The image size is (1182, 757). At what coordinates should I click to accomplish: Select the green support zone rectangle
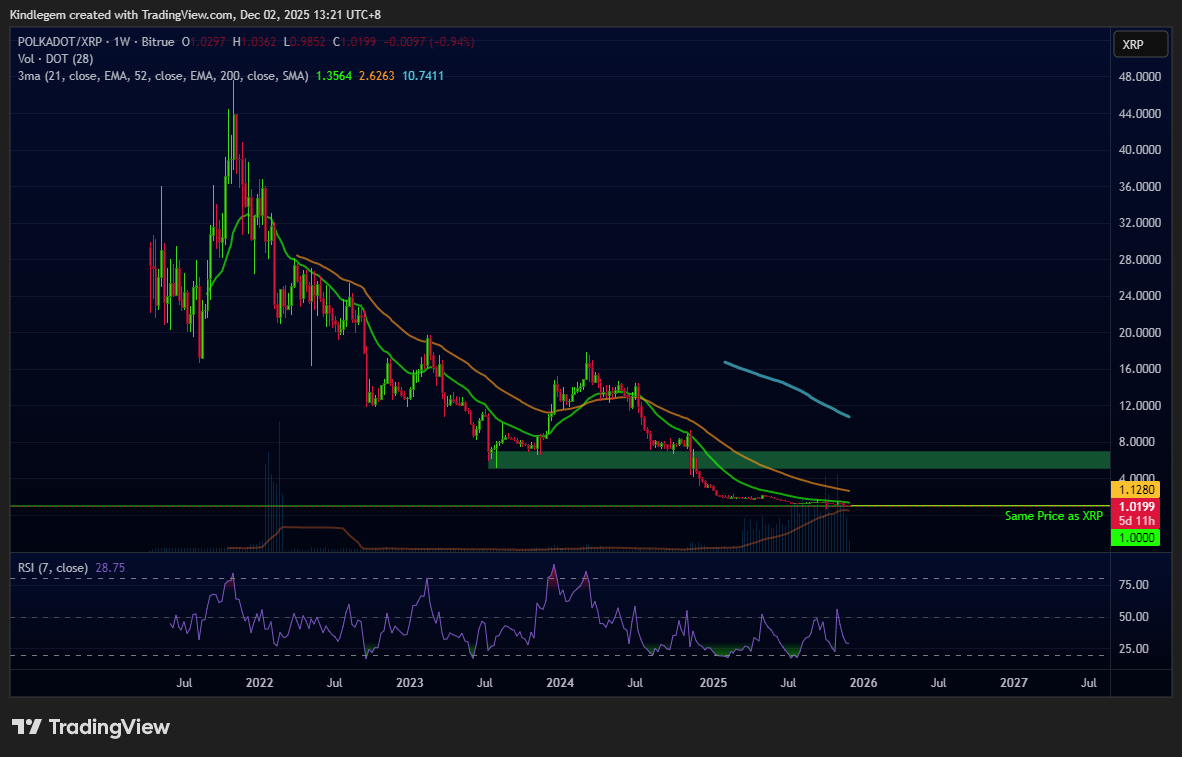799,460
